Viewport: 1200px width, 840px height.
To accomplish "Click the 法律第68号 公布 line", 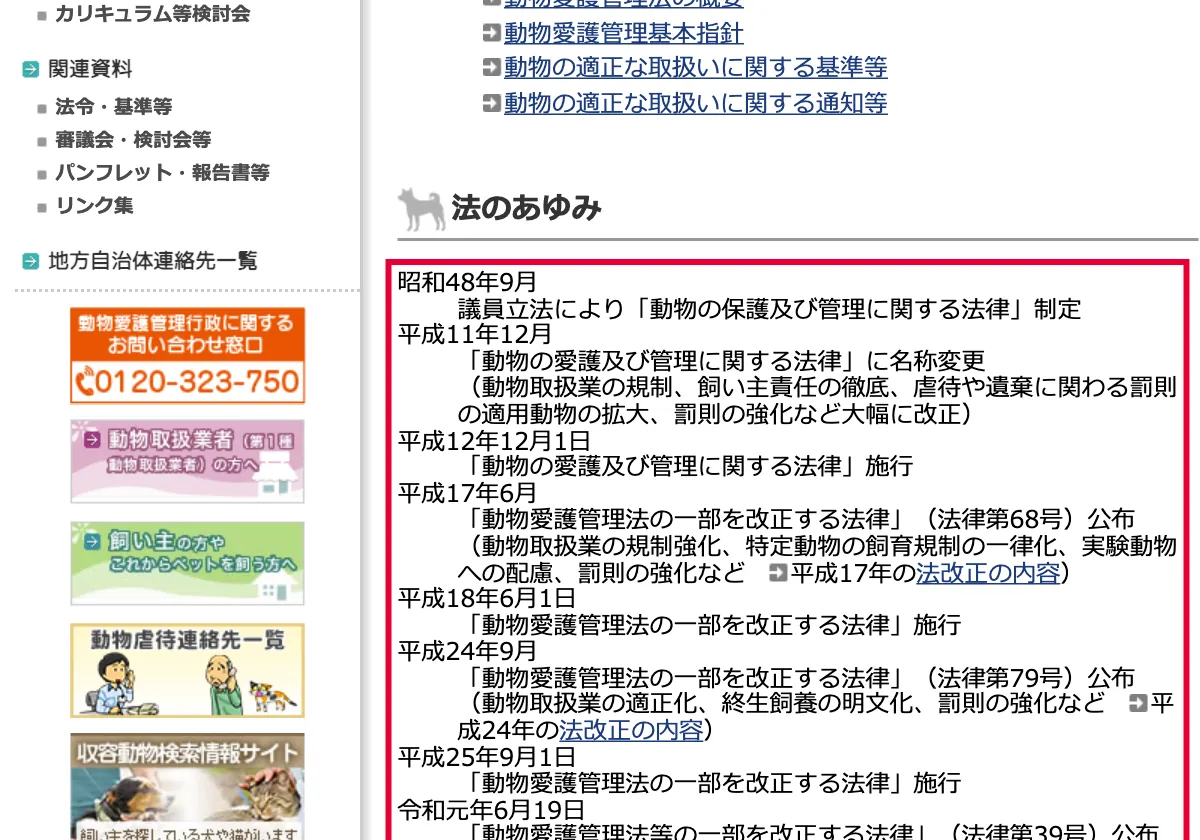I will tap(801, 519).
